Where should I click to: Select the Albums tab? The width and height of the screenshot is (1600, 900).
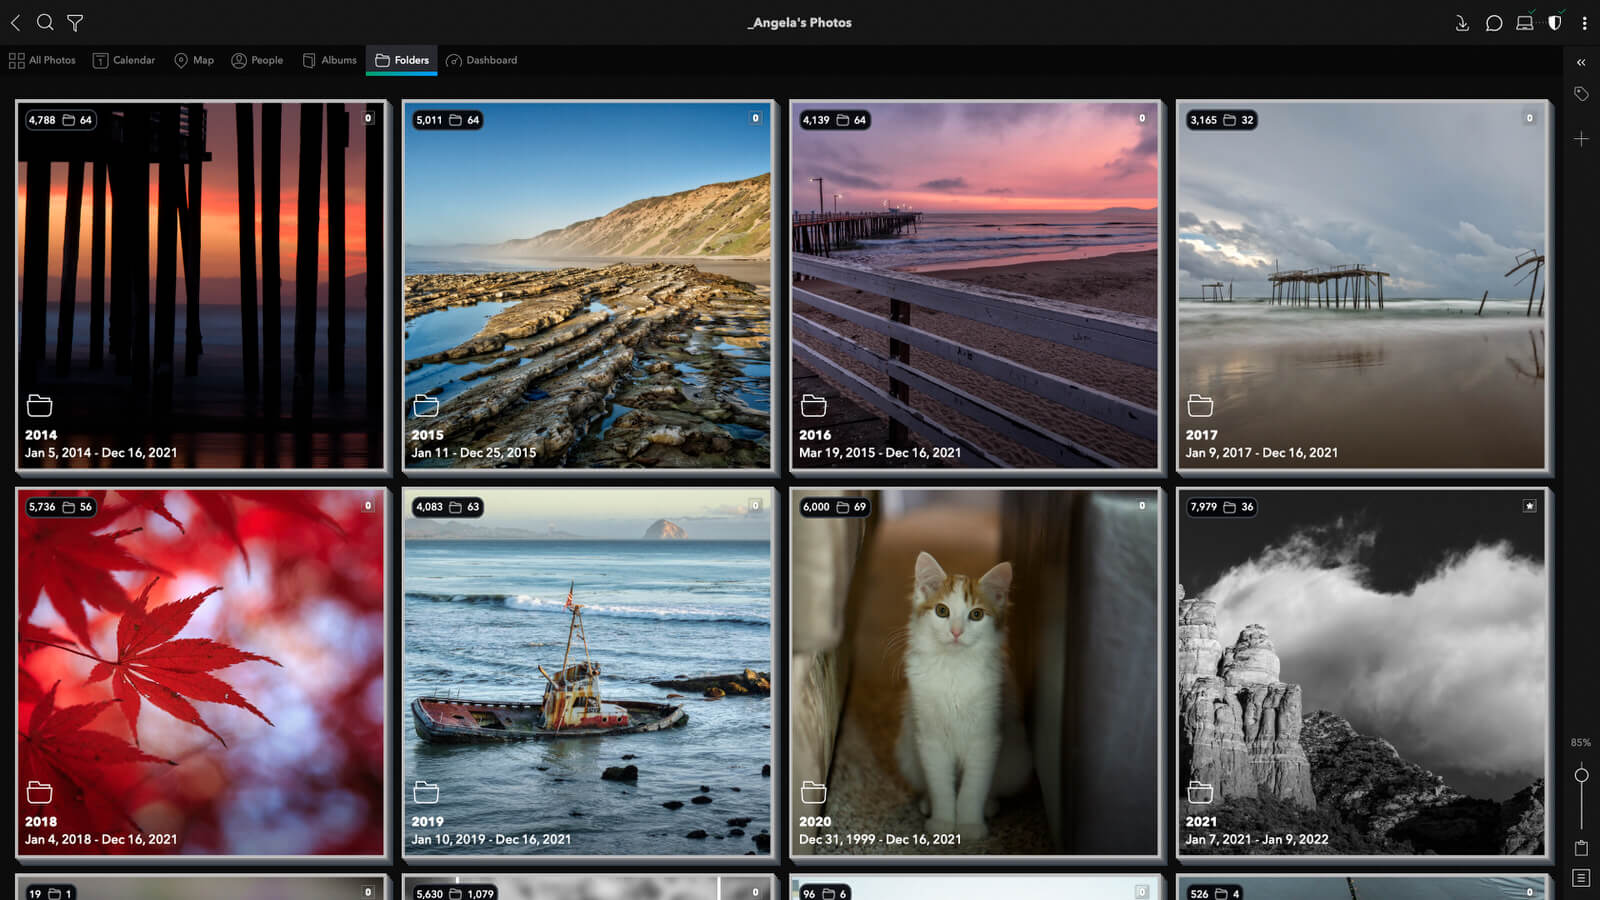coord(329,60)
